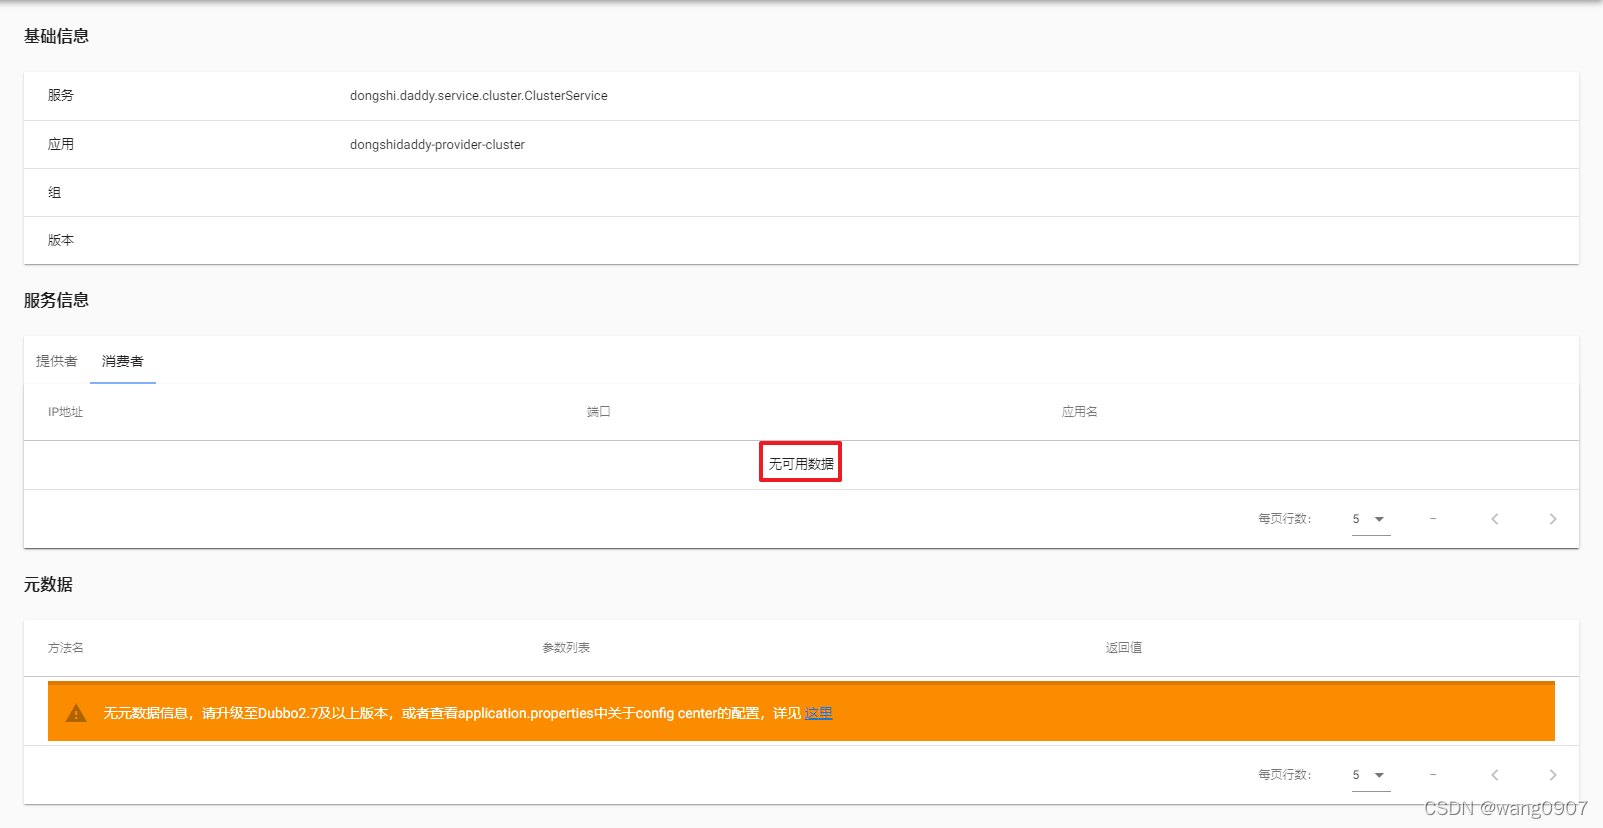This screenshot has width=1603, height=828.
Task: Click the 元数据 section heading
Action: click(48, 584)
